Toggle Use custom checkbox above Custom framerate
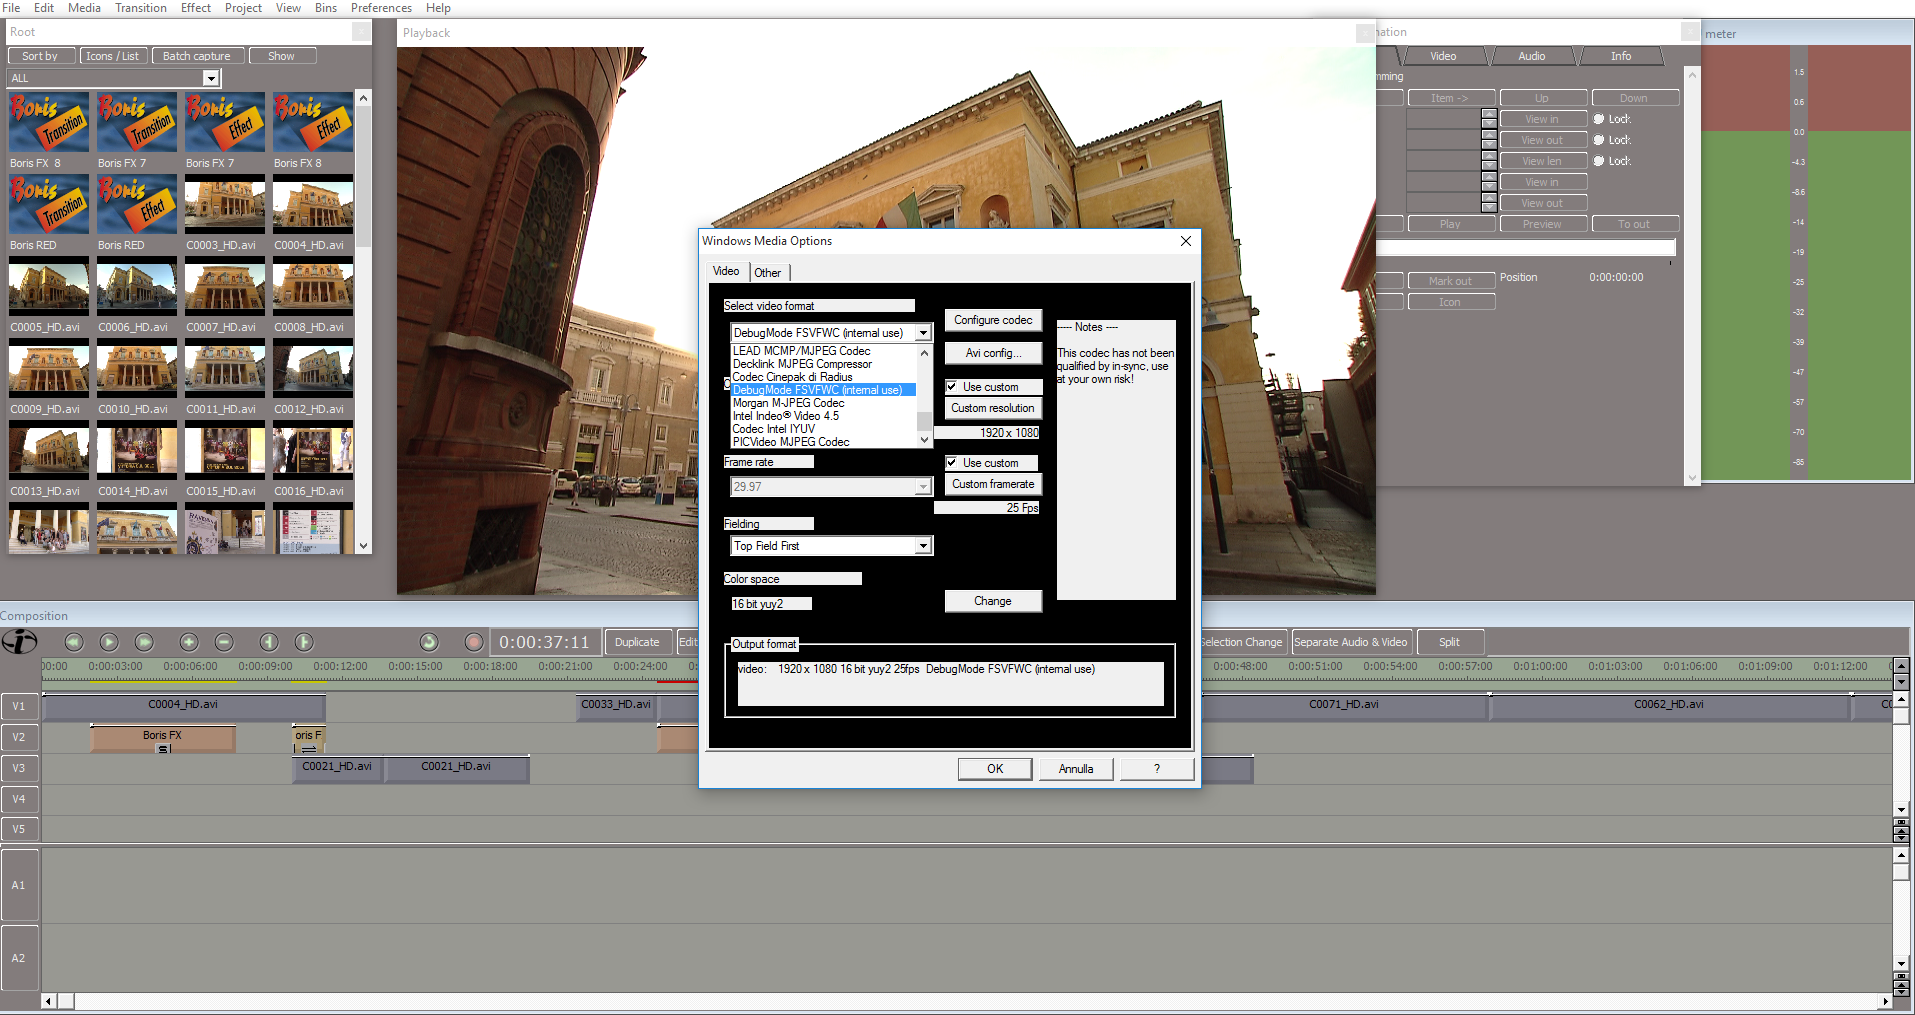 [952, 463]
